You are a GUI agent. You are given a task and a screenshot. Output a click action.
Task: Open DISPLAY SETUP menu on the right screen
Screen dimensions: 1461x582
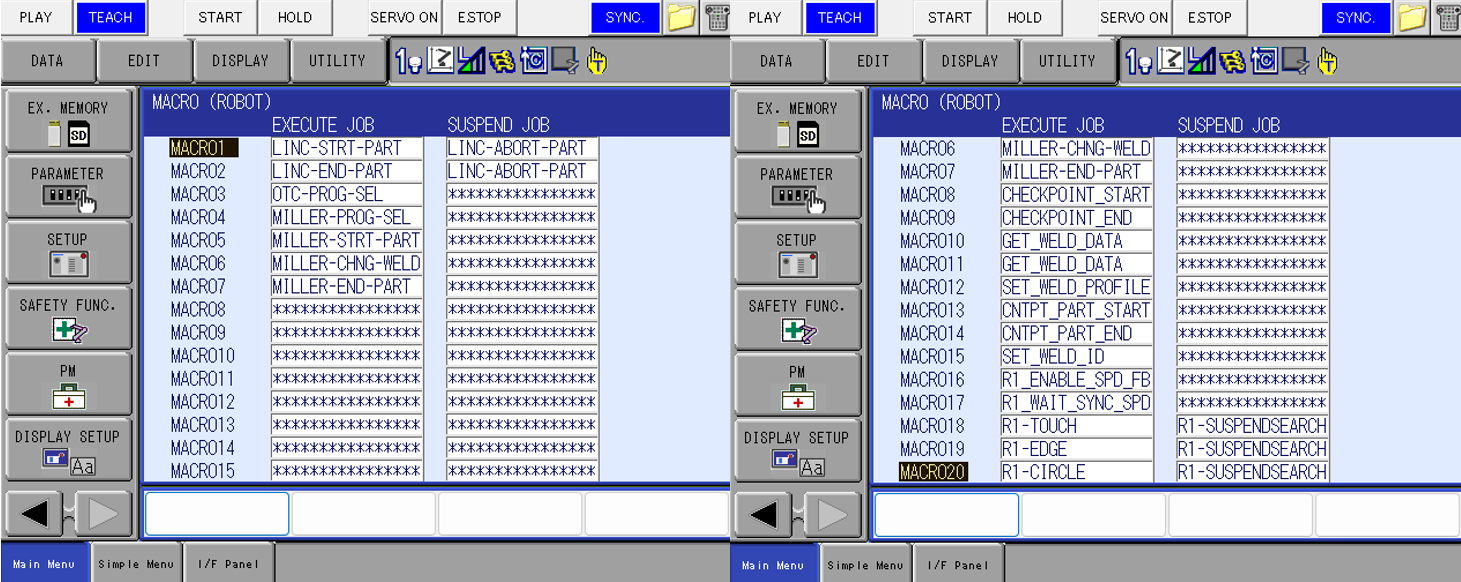797,449
